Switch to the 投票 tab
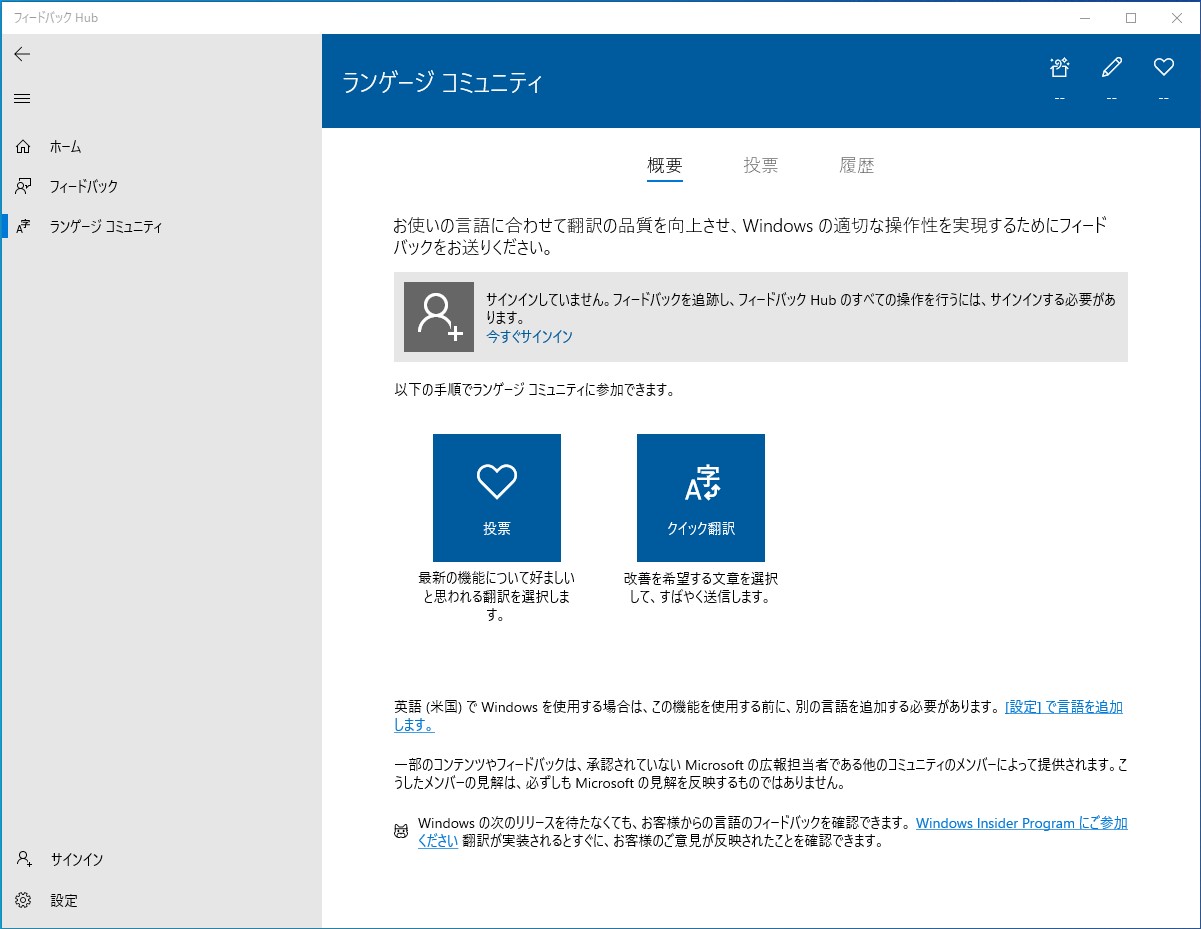1201x929 pixels. click(761, 165)
